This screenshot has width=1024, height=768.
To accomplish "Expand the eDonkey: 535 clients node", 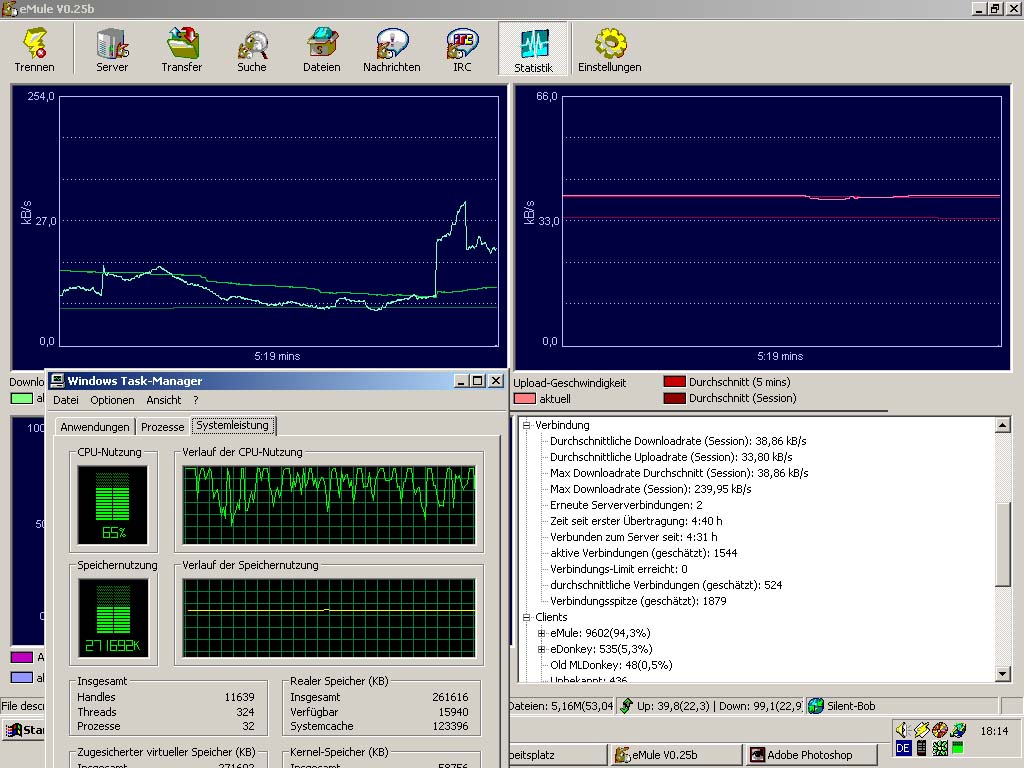I will click(x=541, y=649).
